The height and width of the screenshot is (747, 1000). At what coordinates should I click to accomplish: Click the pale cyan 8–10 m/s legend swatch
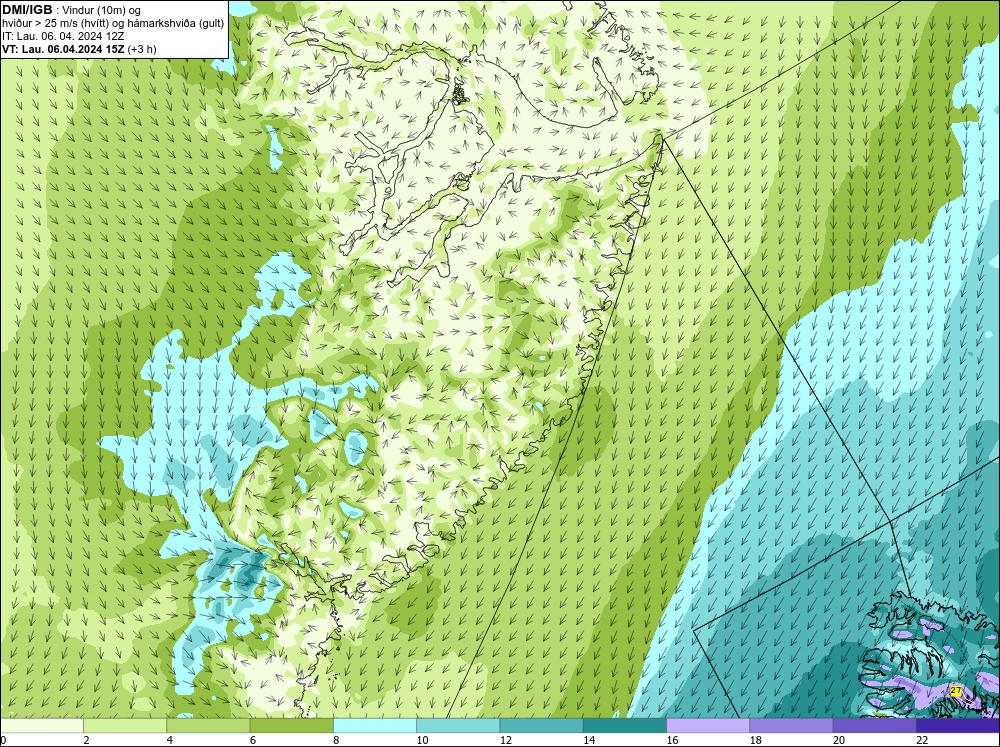coord(375,726)
